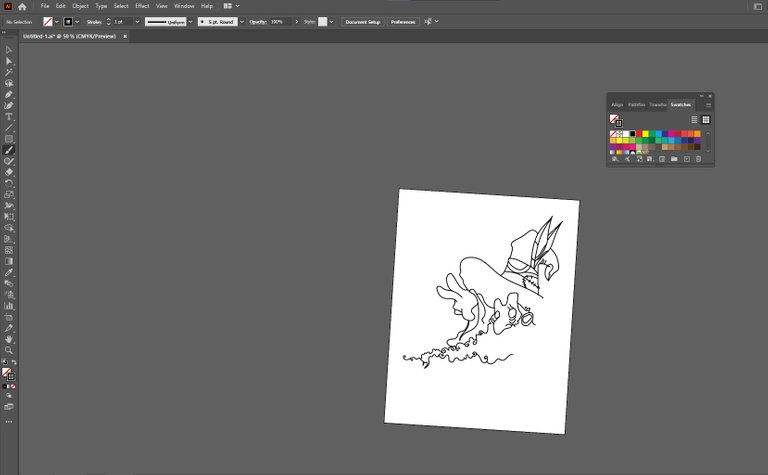Select the Type tool

click(9, 117)
